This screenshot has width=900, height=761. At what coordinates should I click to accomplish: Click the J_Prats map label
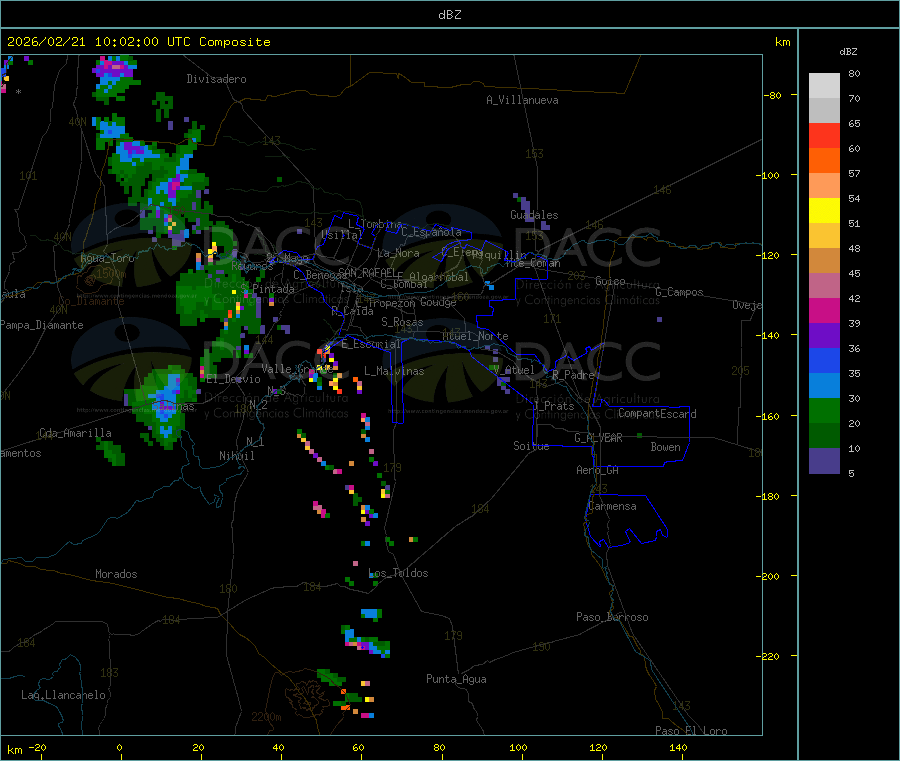click(554, 406)
